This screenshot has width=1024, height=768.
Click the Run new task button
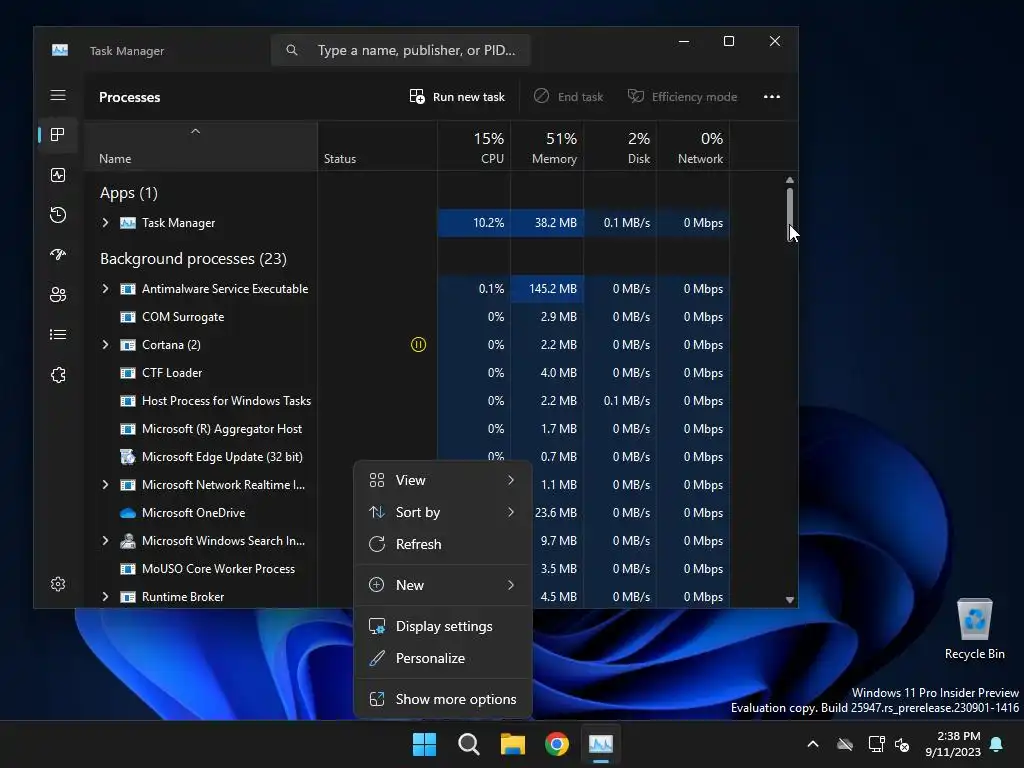(457, 97)
